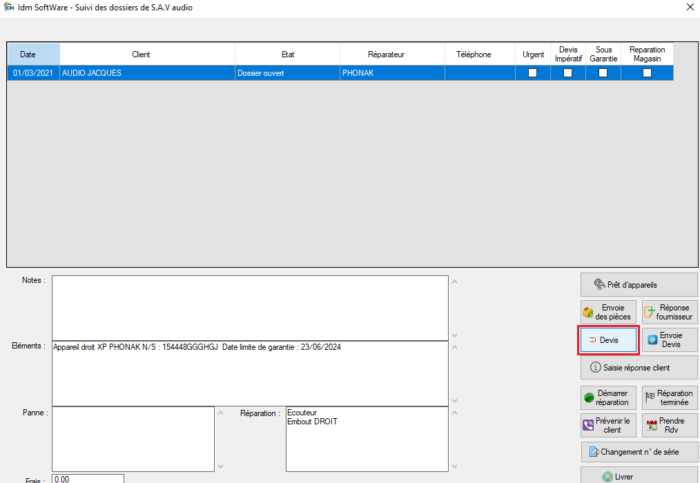The width and height of the screenshot is (700, 483).
Task: Click the Frais amount field
Action: (x=88, y=479)
